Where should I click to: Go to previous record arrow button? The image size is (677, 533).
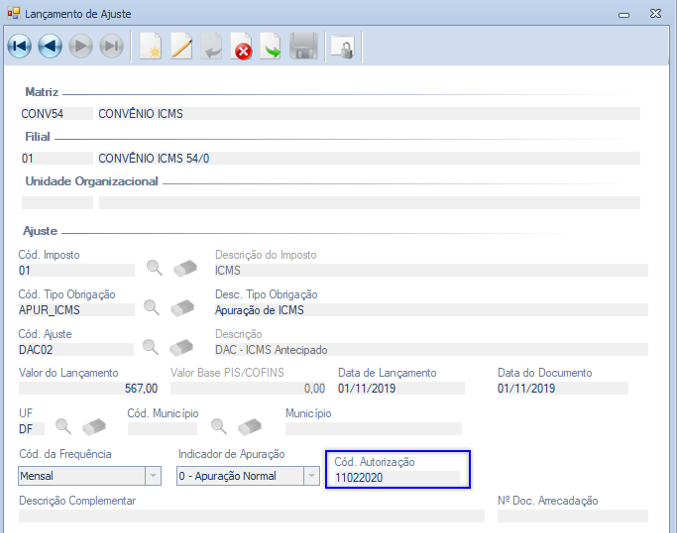pyautogui.click(x=51, y=46)
